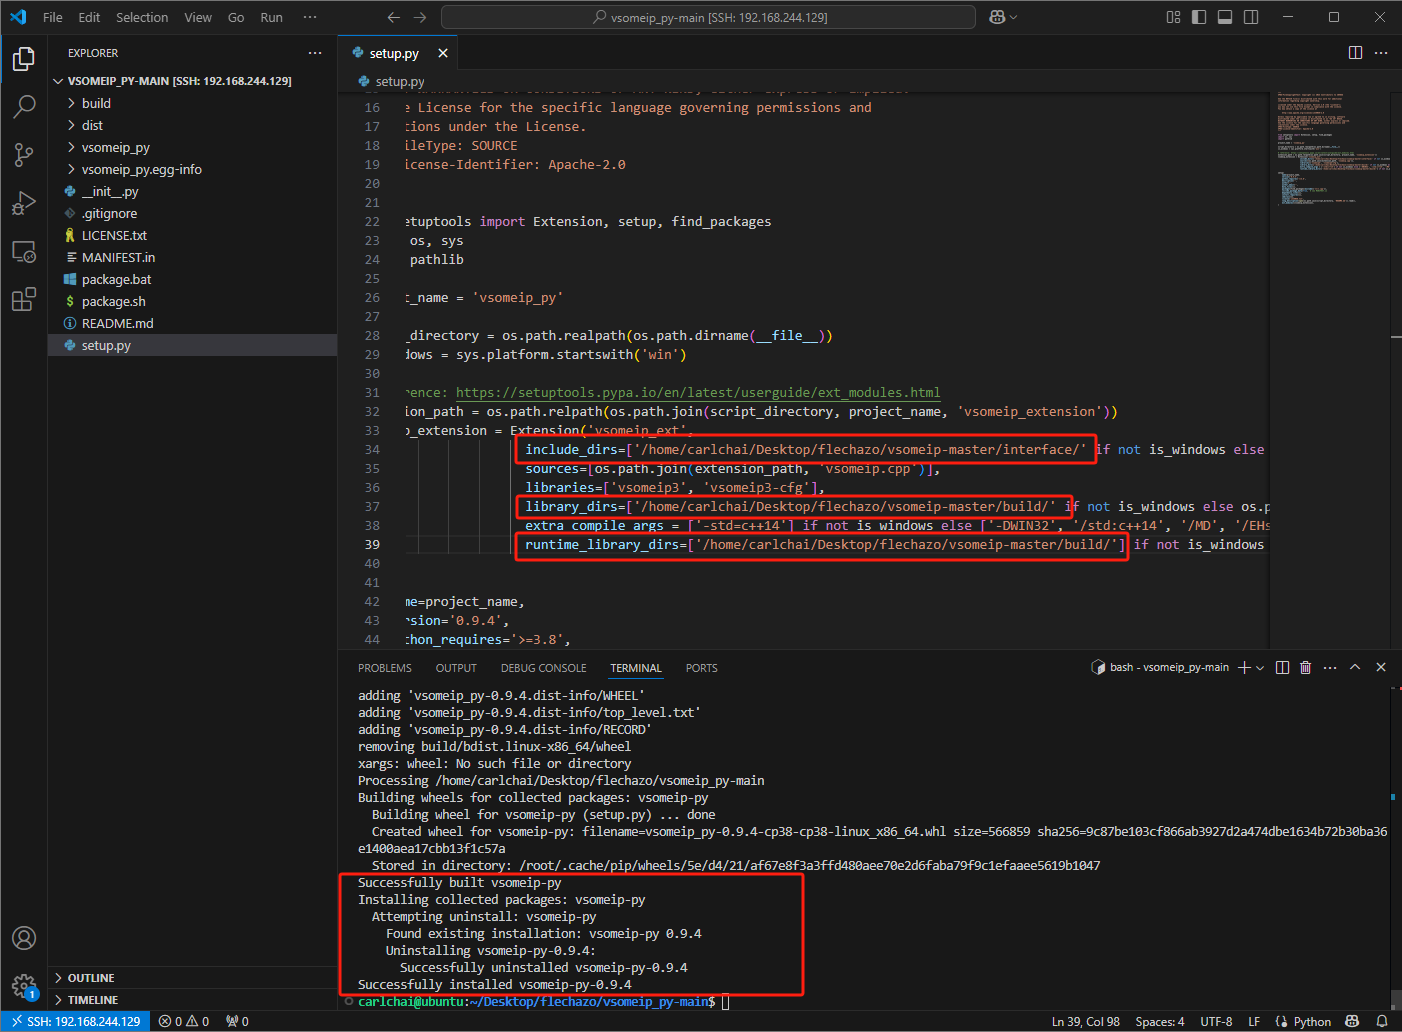Open Explorer Views and More Actions
Viewport: 1402px width, 1032px height.
tap(315, 53)
